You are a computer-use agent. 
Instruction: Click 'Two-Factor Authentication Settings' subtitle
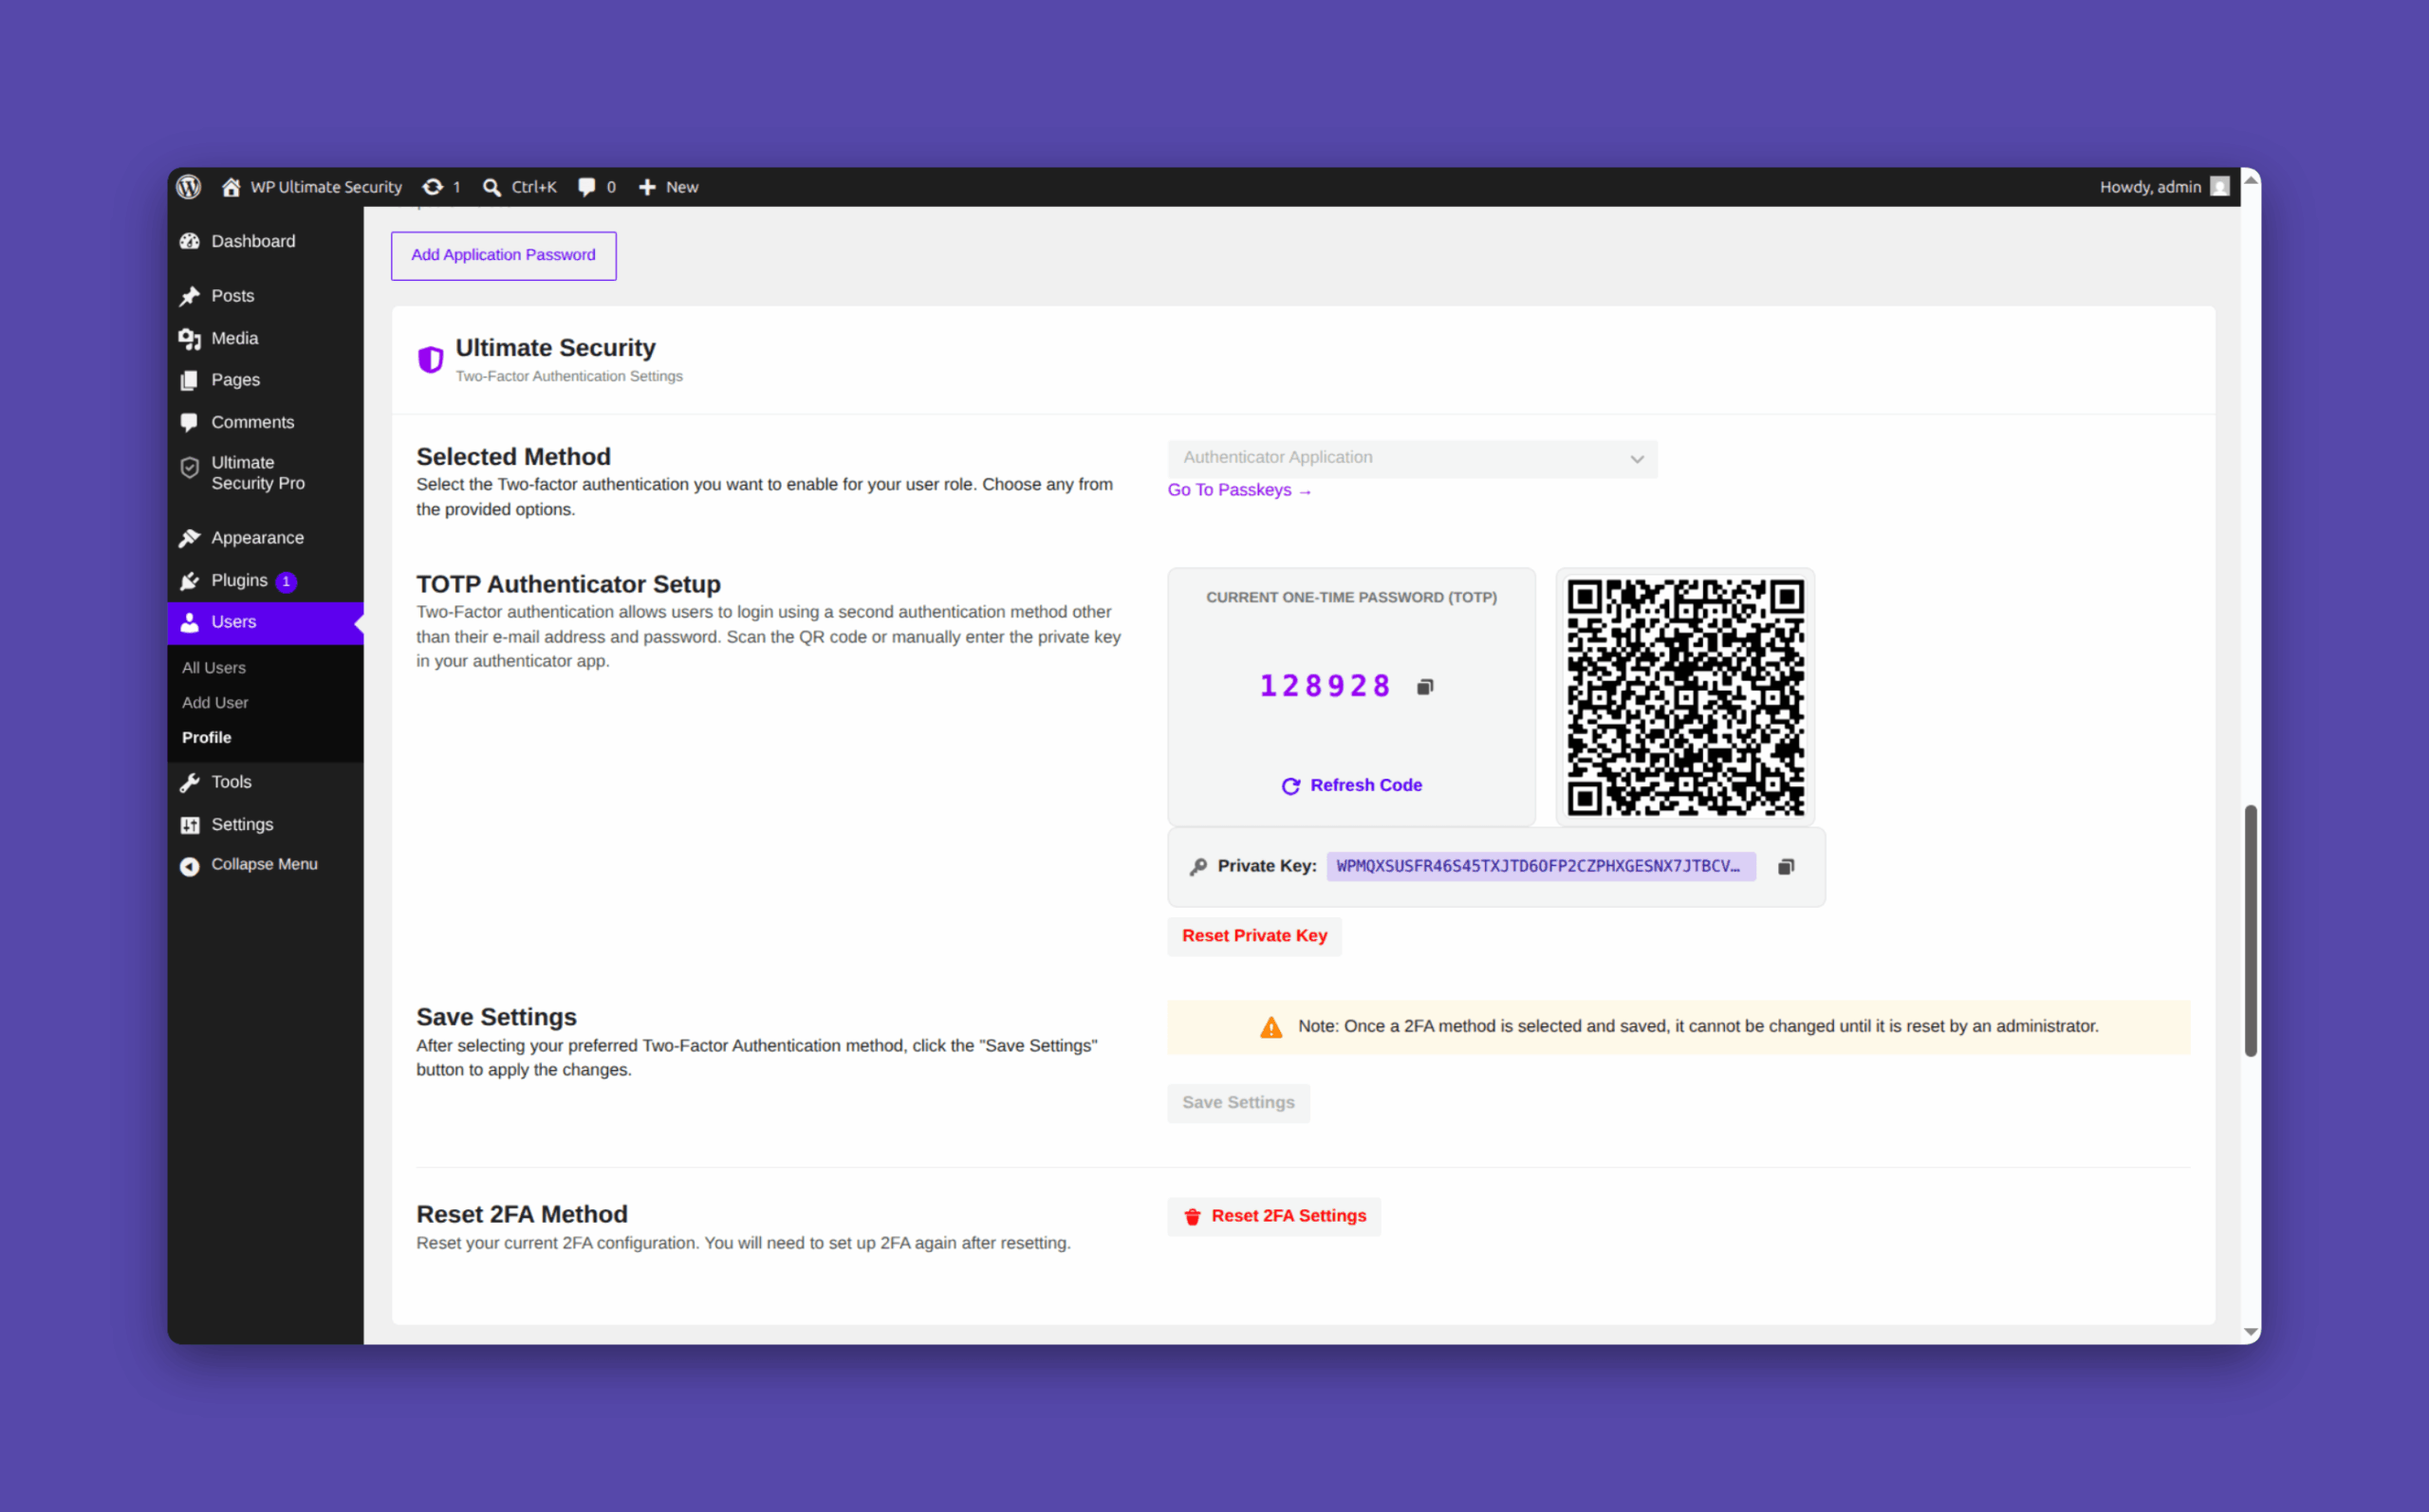click(x=569, y=377)
